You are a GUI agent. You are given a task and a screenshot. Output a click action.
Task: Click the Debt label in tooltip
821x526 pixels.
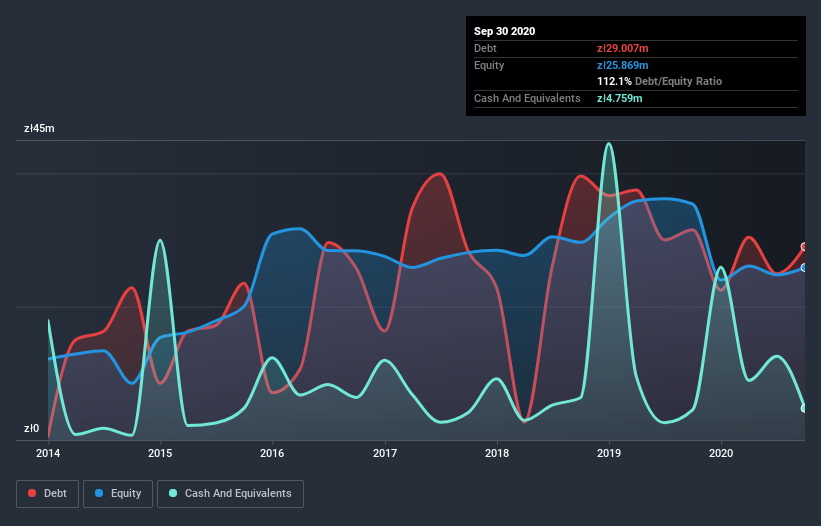pos(485,48)
